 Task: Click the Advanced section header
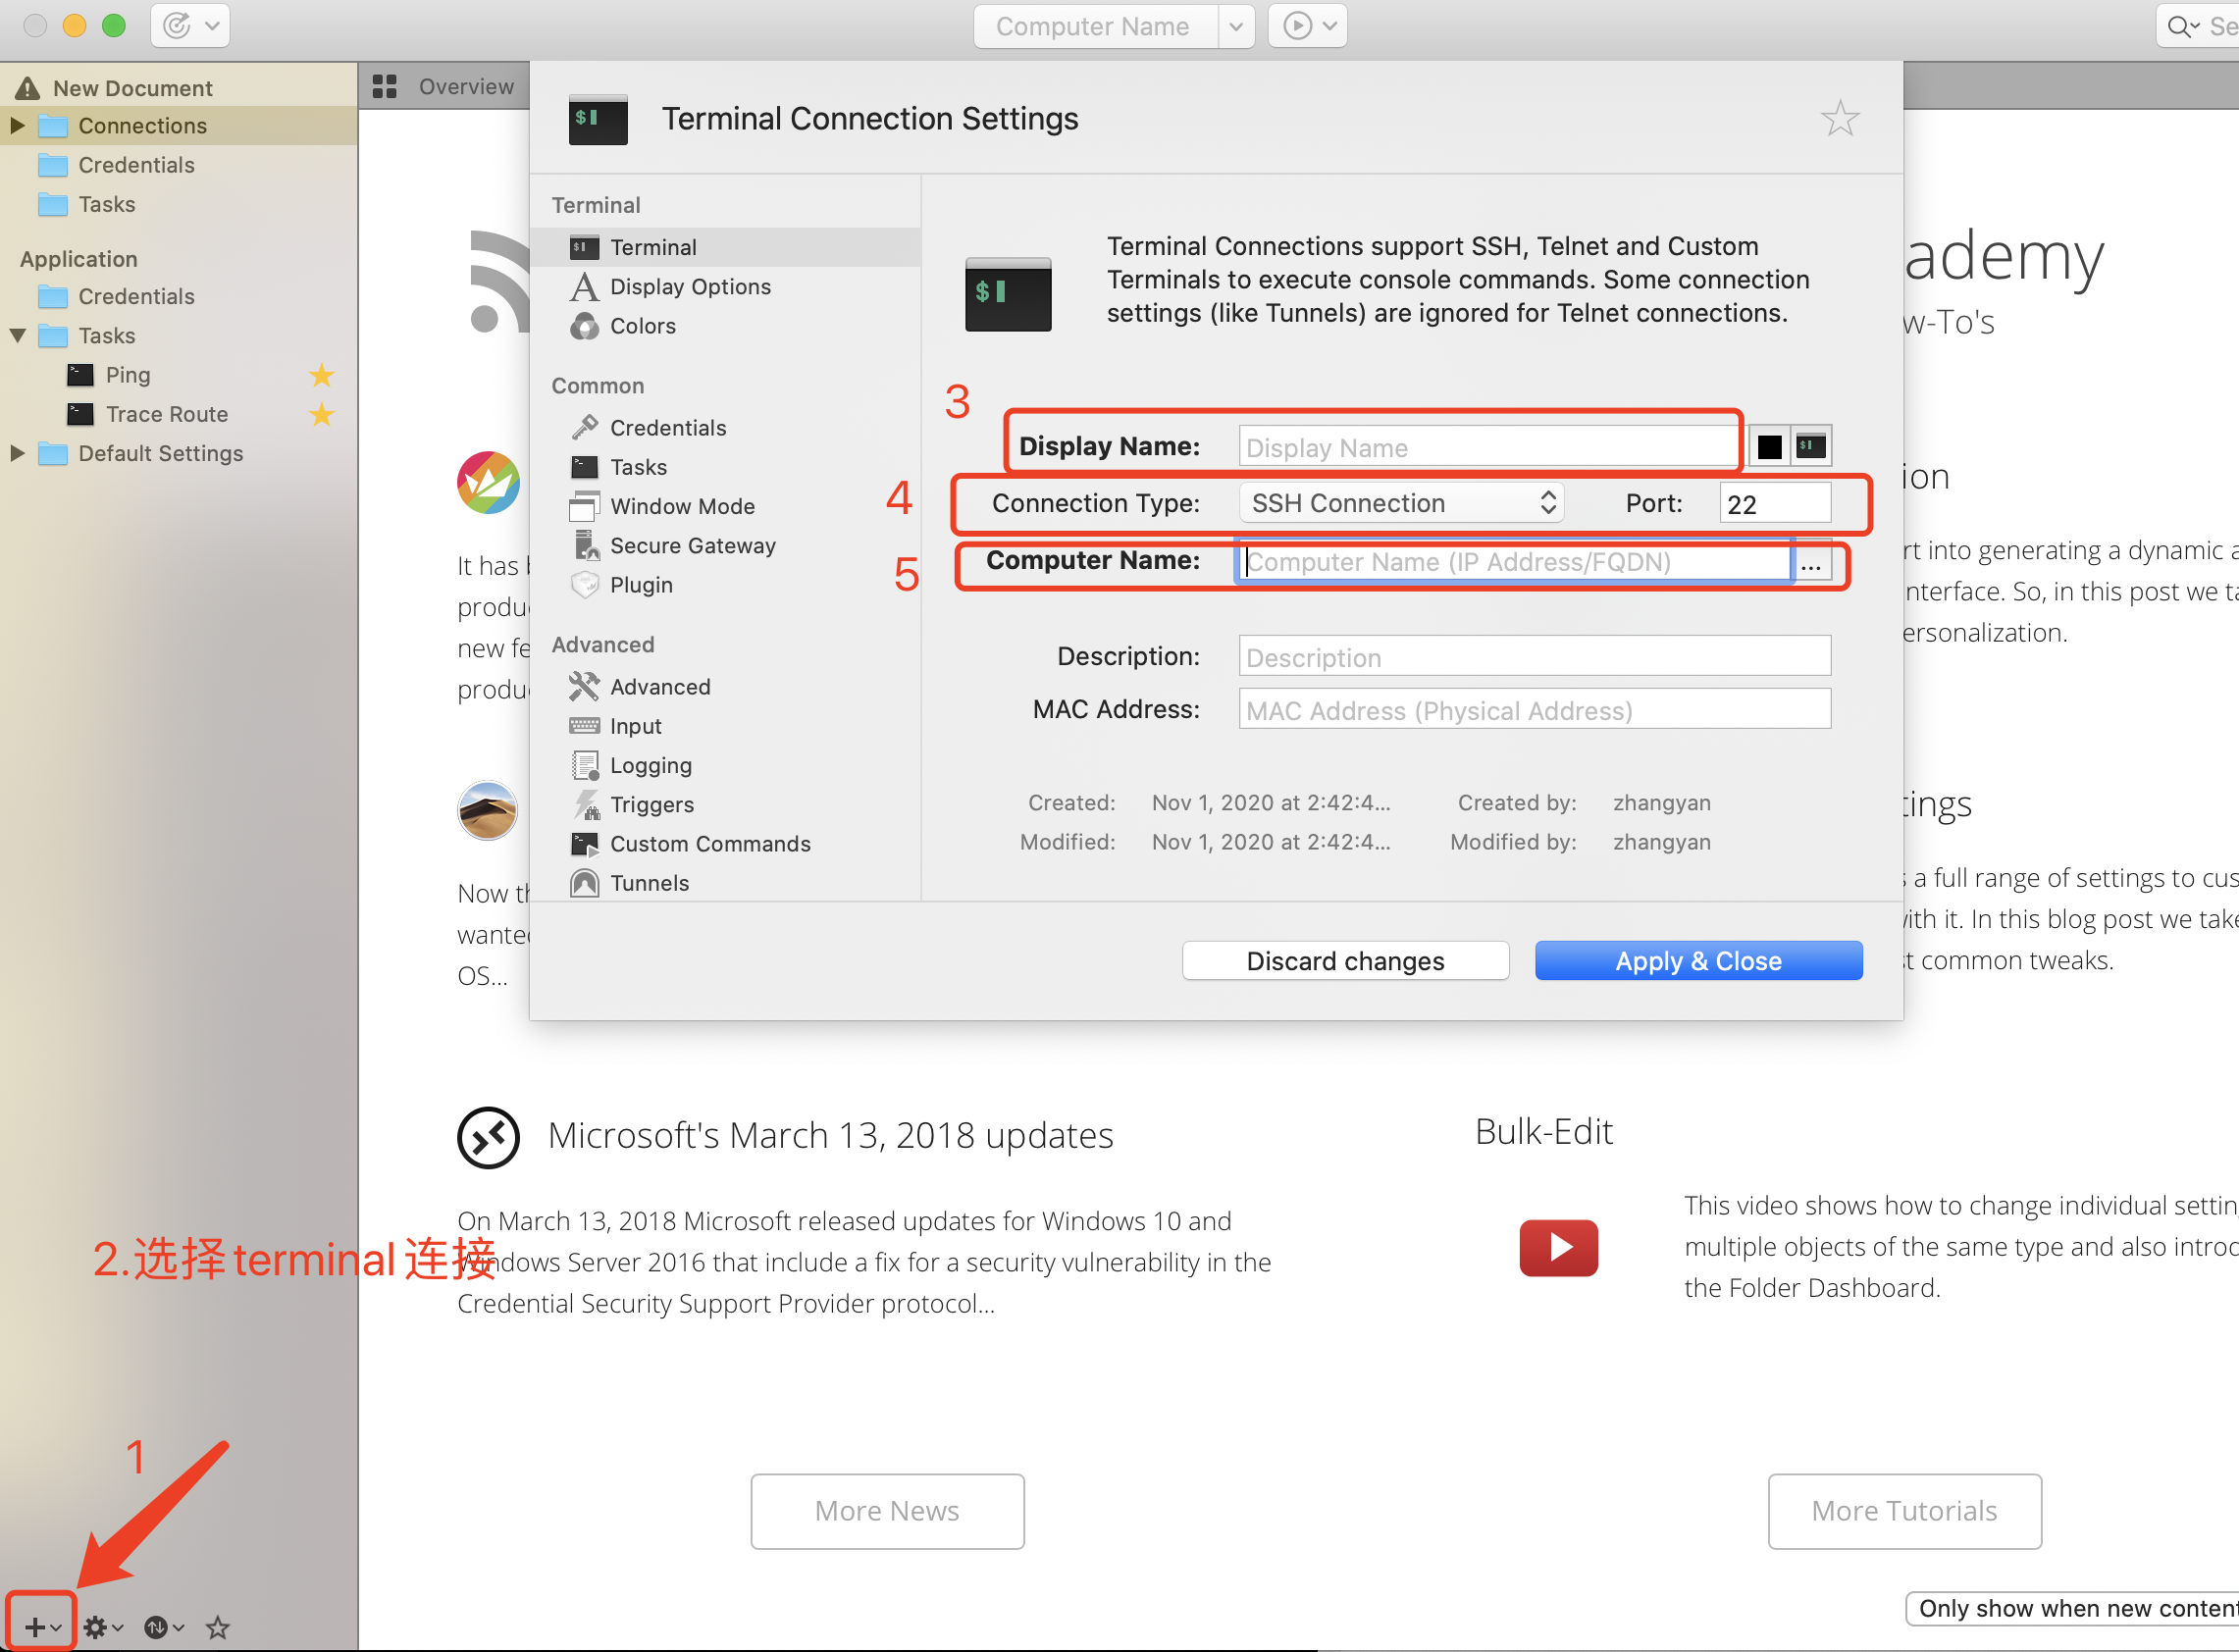(x=601, y=645)
